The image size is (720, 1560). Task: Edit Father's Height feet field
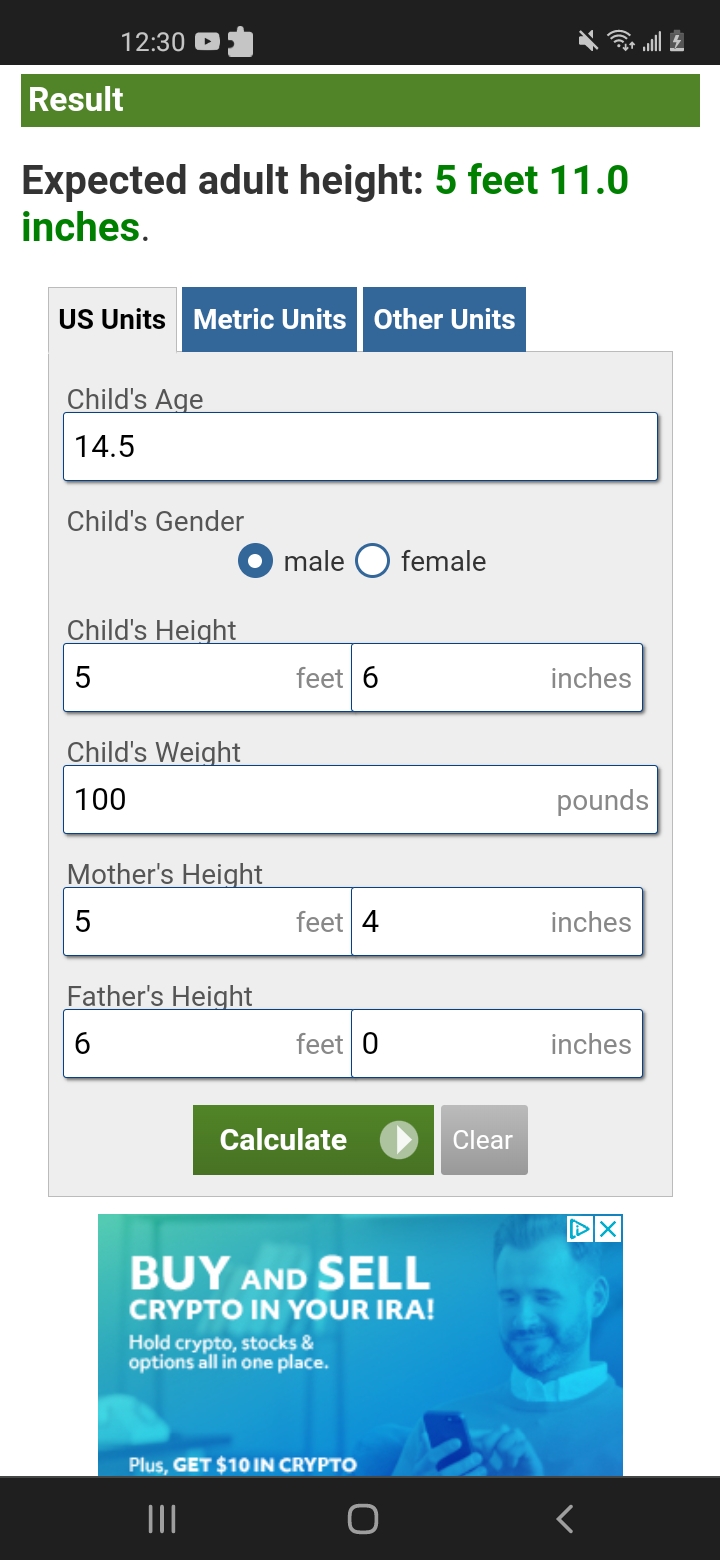click(207, 1043)
